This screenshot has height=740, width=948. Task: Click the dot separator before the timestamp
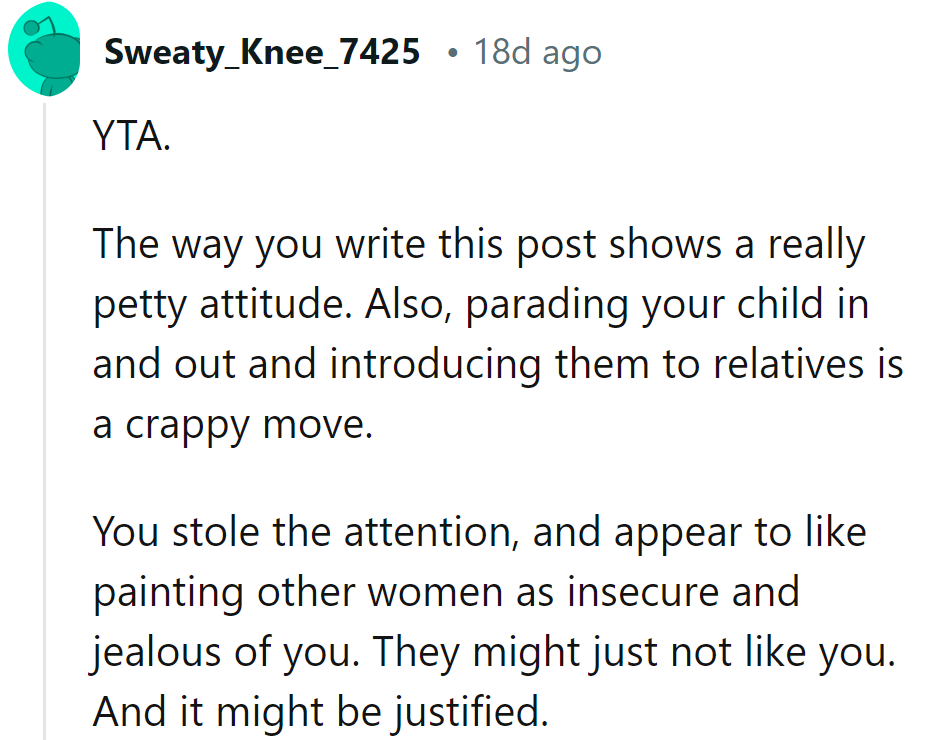point(452,54)
